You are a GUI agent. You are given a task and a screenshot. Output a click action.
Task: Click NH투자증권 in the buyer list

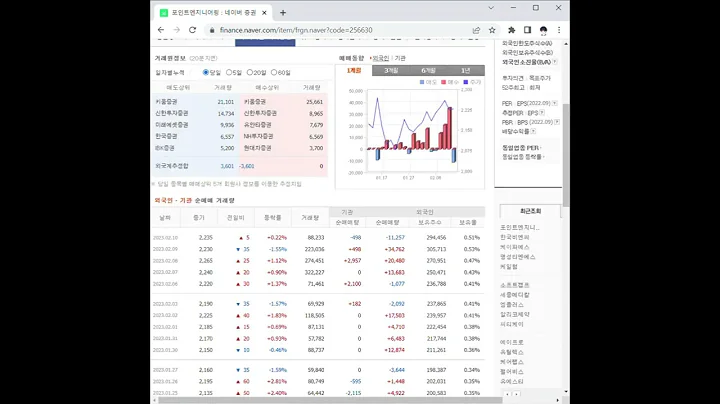259,136
